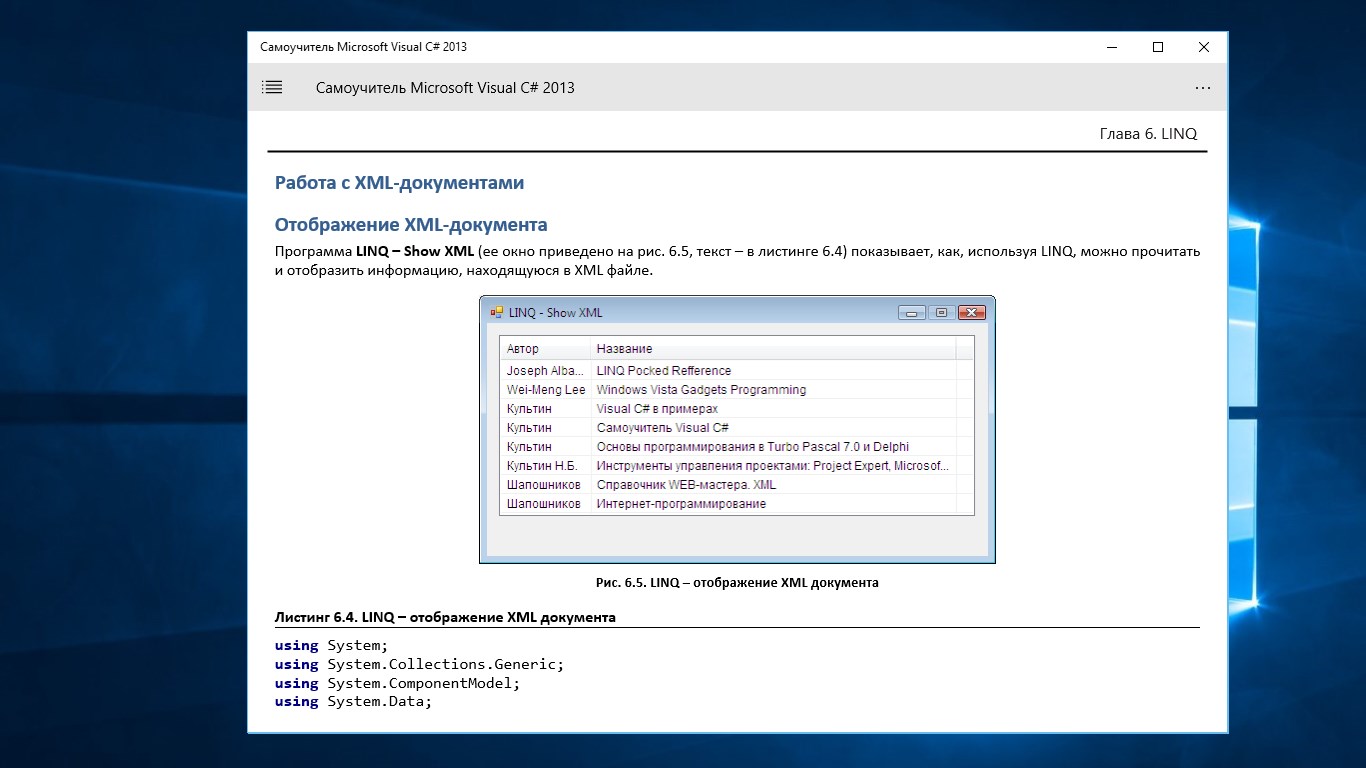Screen dimensions: 1366x768
Task: Click bold text LINQ – Show XML in paragraph
Action: click(x=415, y=252)
